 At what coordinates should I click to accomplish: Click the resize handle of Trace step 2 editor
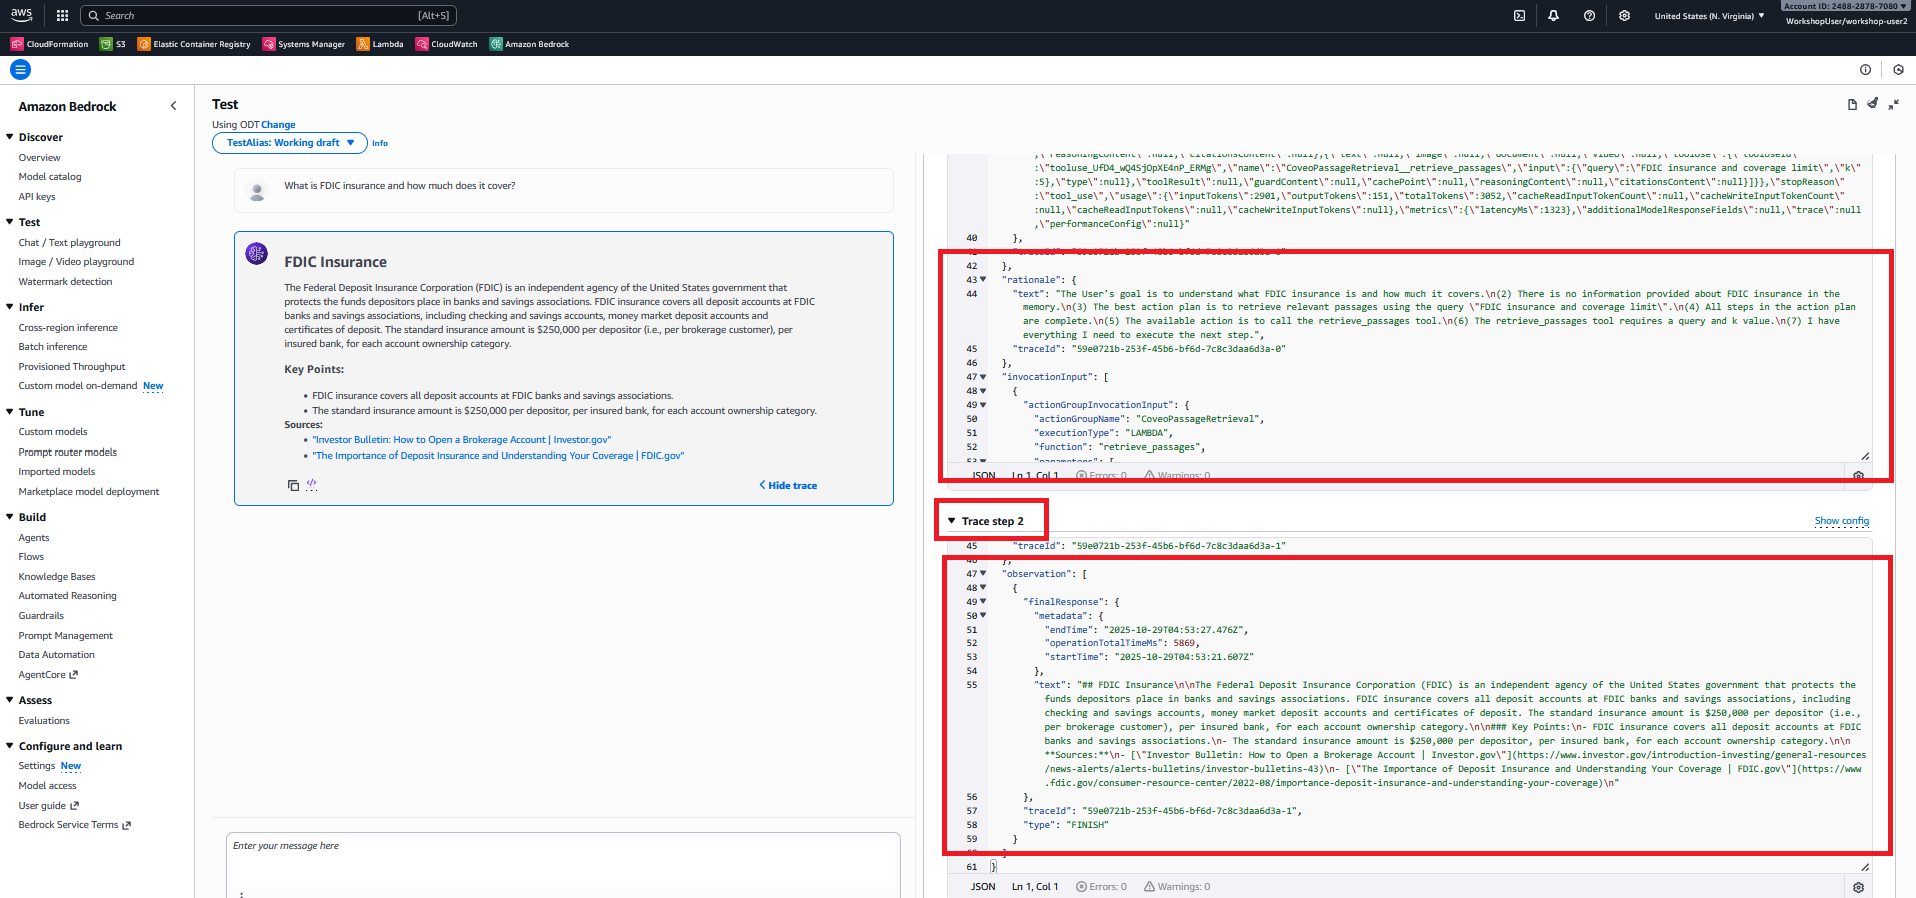coord(1865,867)
